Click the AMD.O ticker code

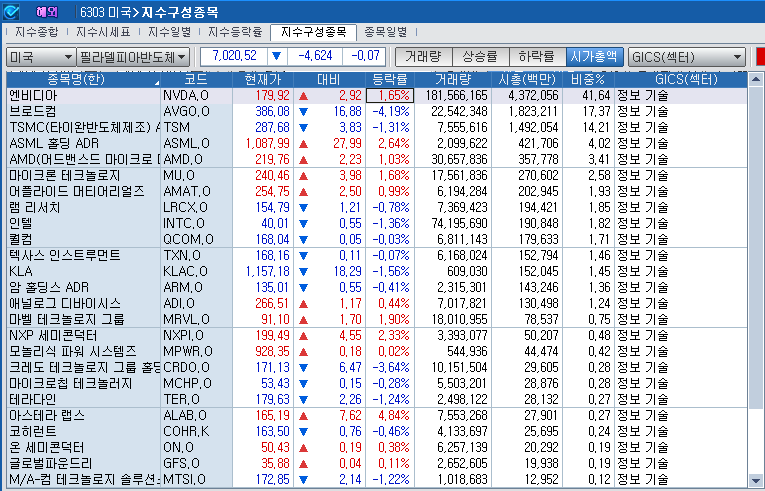pos(183,160)
